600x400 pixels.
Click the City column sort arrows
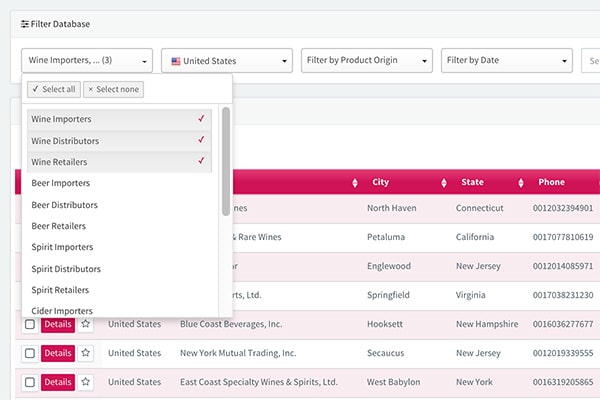444,183
